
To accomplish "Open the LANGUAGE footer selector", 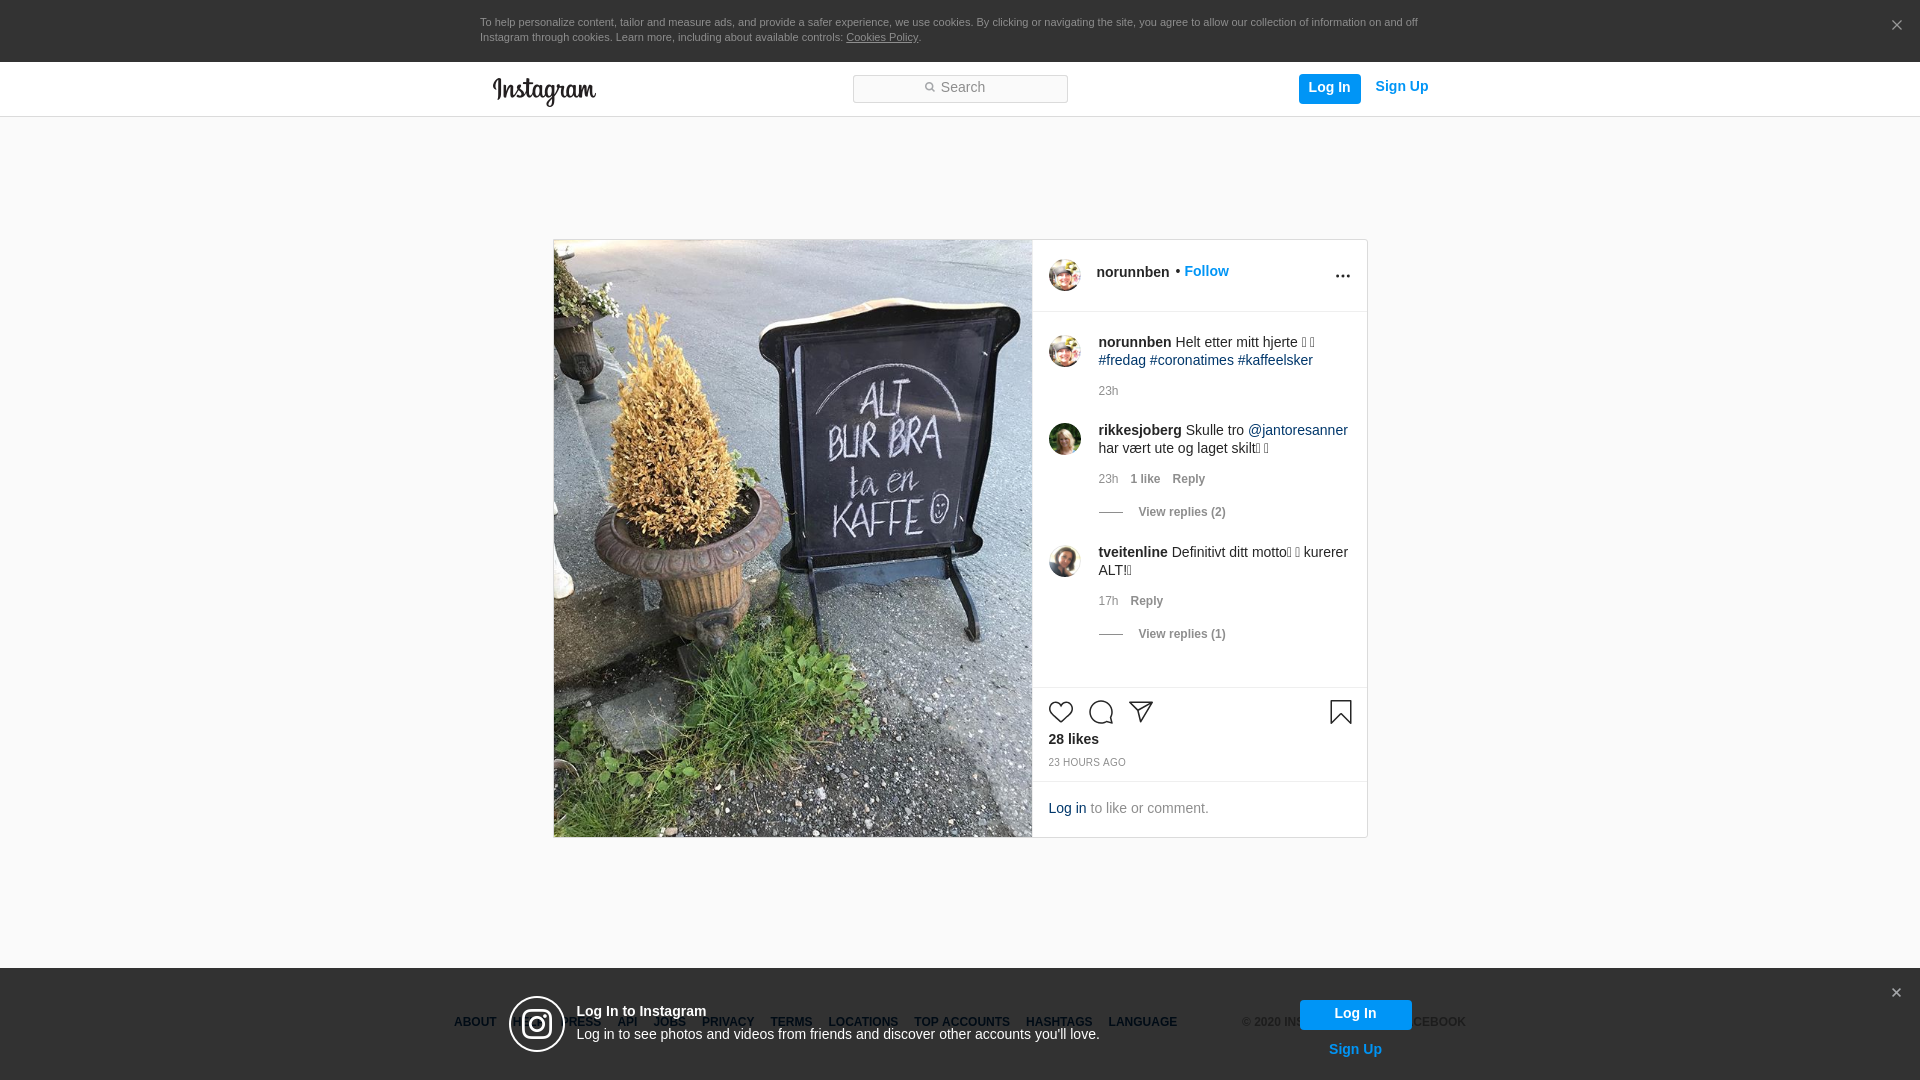I will pos(1142,1022).
